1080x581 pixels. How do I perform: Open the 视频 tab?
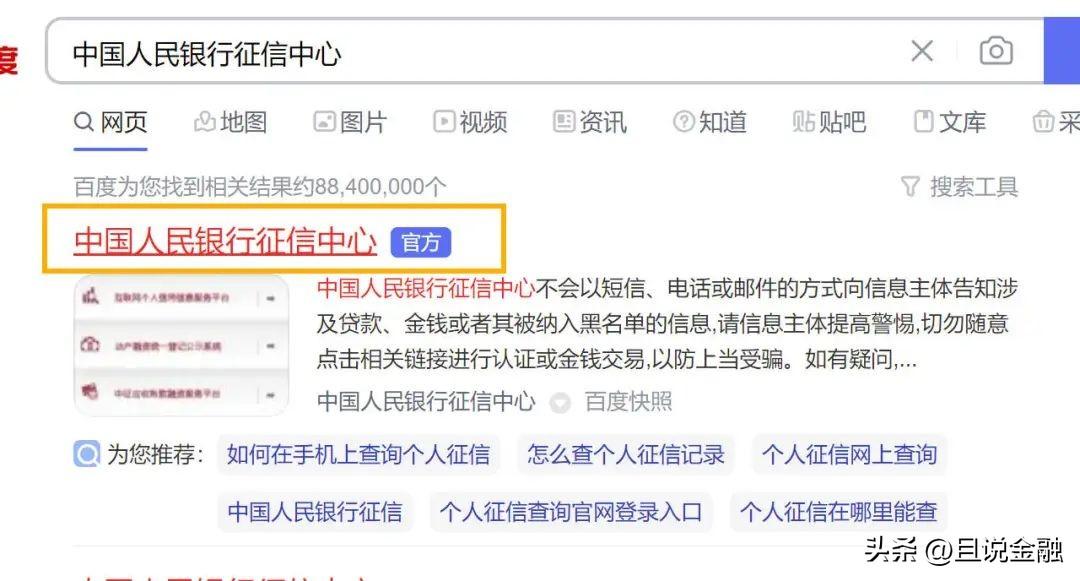pos(470,123)
